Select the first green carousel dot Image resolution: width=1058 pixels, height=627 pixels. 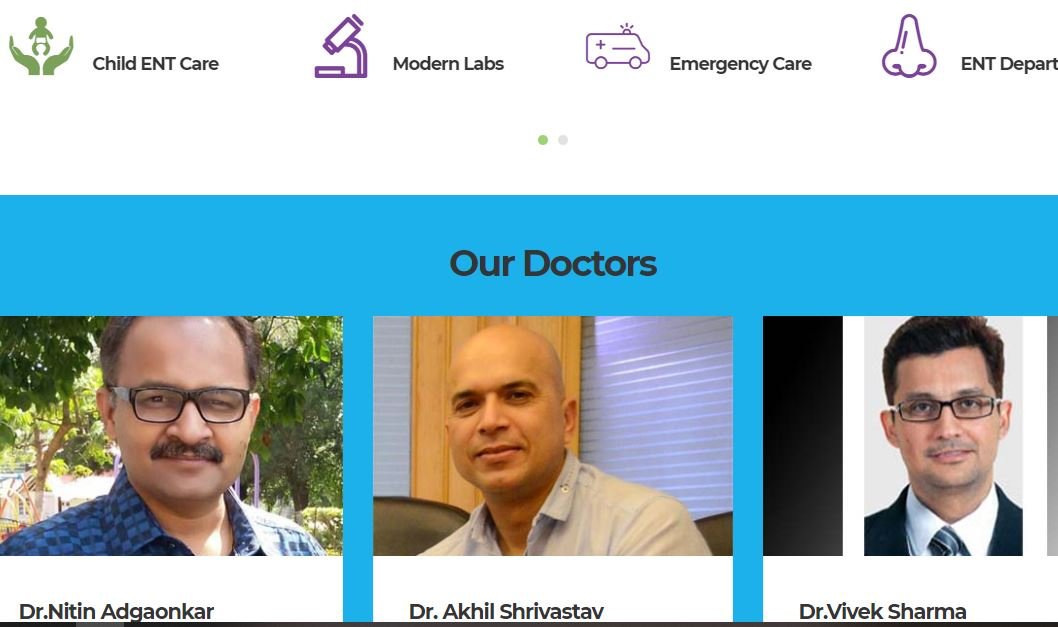pos(542,140)
